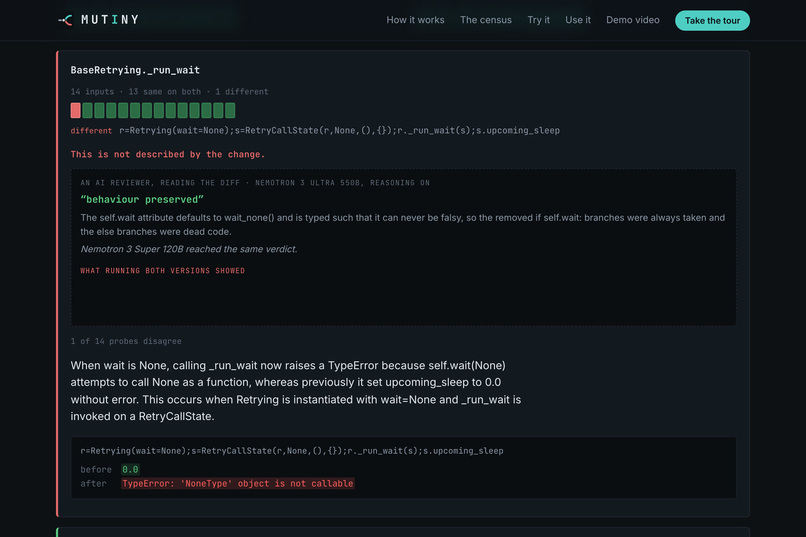The height and width of the screenshot is (537, 806).
Task: Click the 'When wait is None' explanation paragraph
Action: [x=296, y=391]
